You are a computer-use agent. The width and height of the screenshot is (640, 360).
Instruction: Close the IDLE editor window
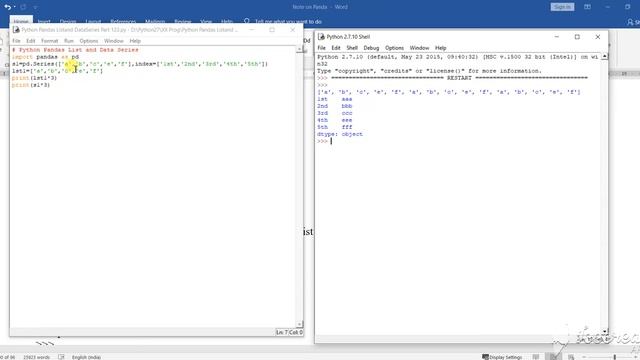293,30
